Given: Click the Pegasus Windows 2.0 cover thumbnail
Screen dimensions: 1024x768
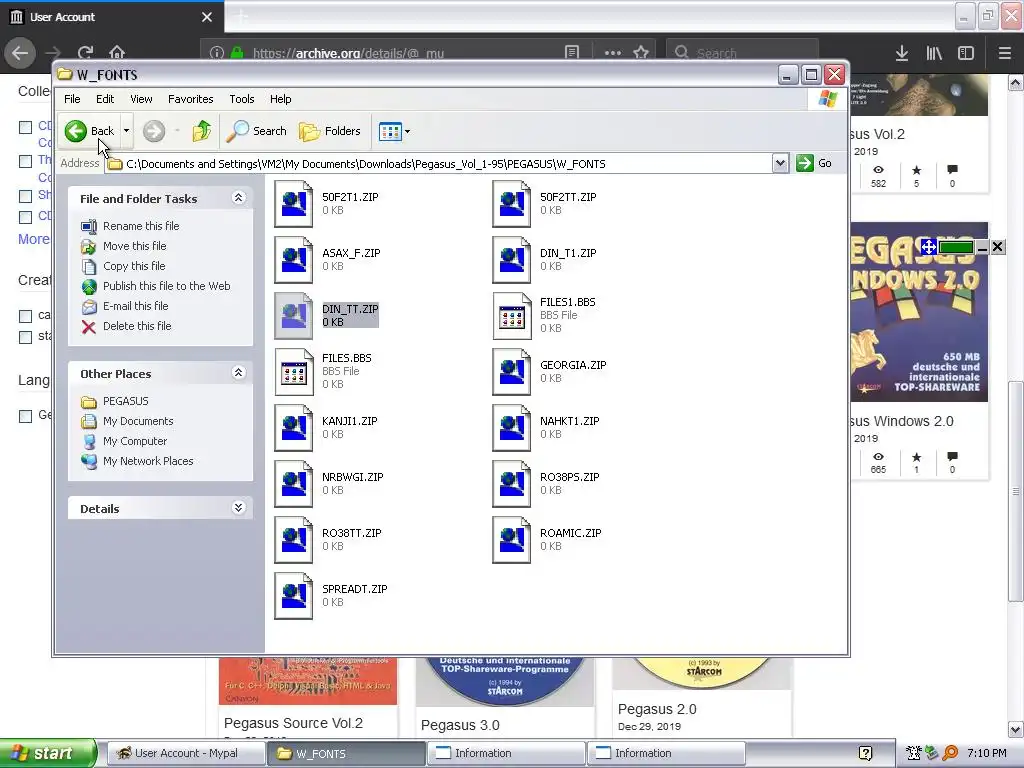Looking at the screenshot, I should pyautogui.click(x=919, y=312).
